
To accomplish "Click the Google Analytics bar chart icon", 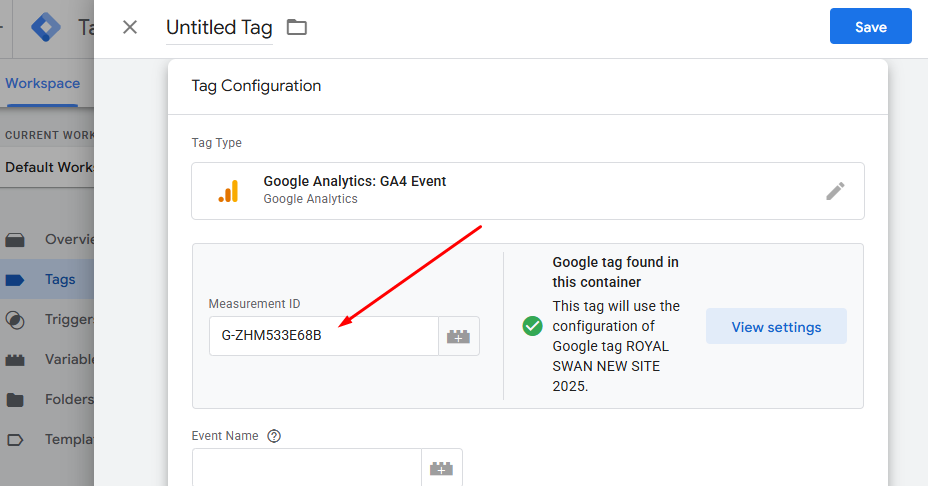I will click(x=228, y=191).
